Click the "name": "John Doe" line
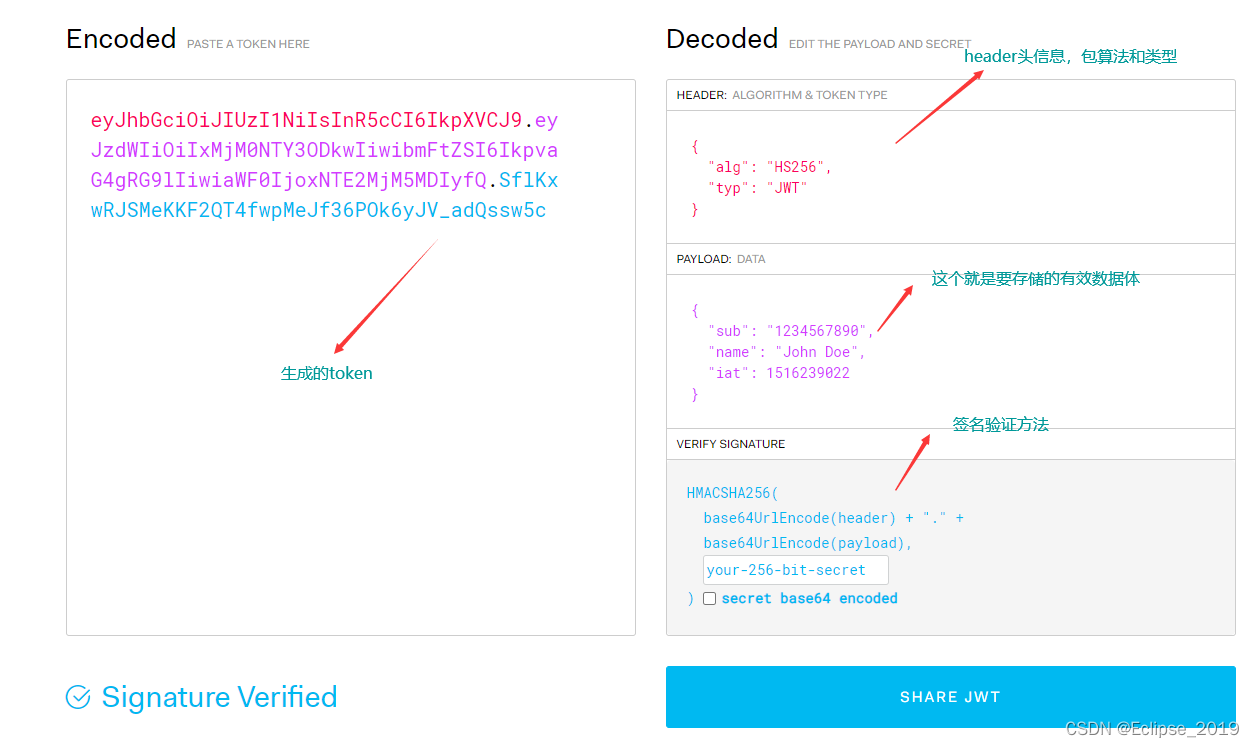 787,352
